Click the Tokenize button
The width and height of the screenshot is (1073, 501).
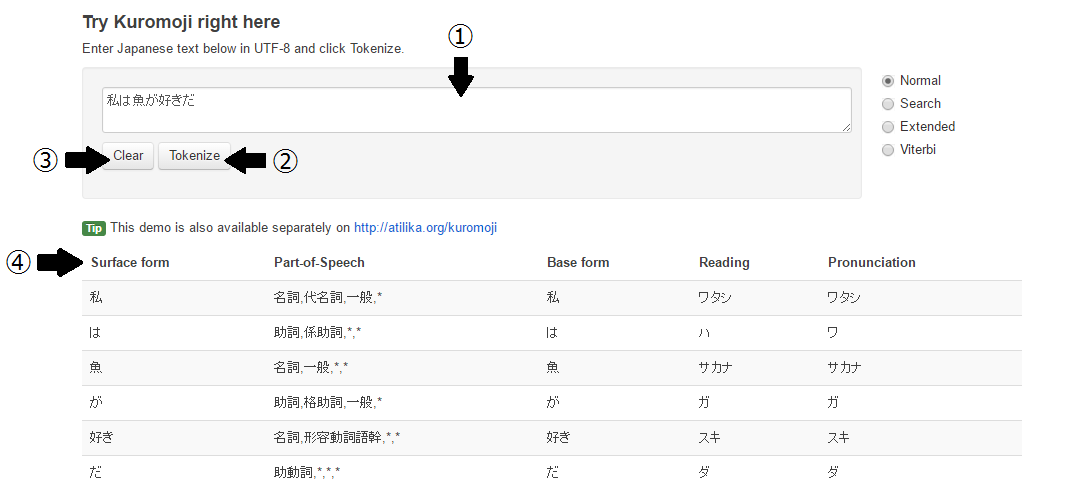(194, 155)
